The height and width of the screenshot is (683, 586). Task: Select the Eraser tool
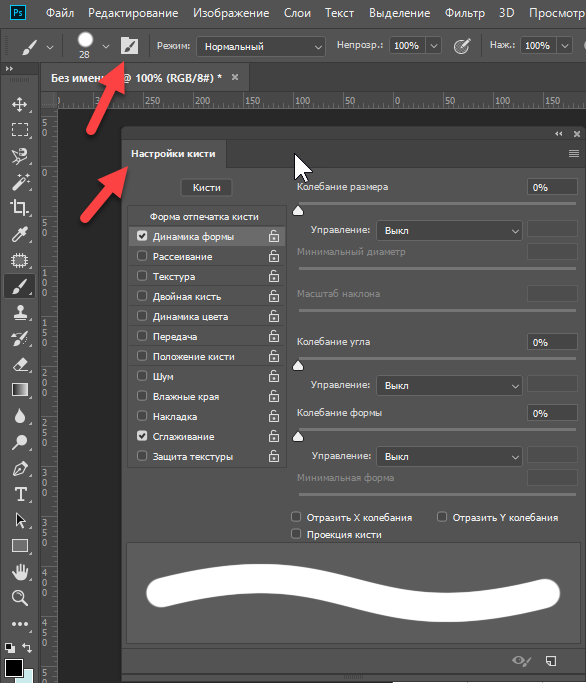(x=20, y=364)
